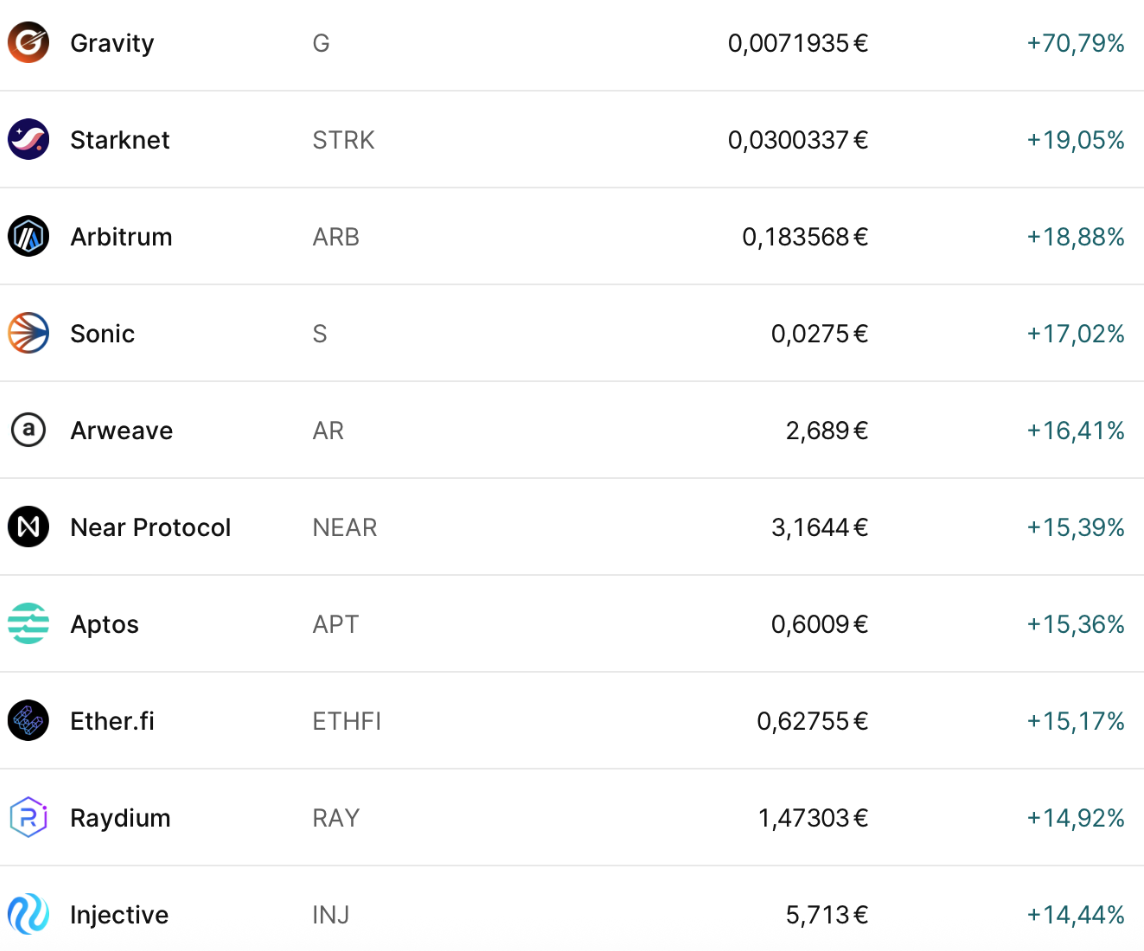Click the Near Protocol logo icon
Screen dimensions: 1144x951
pos(28,527)
